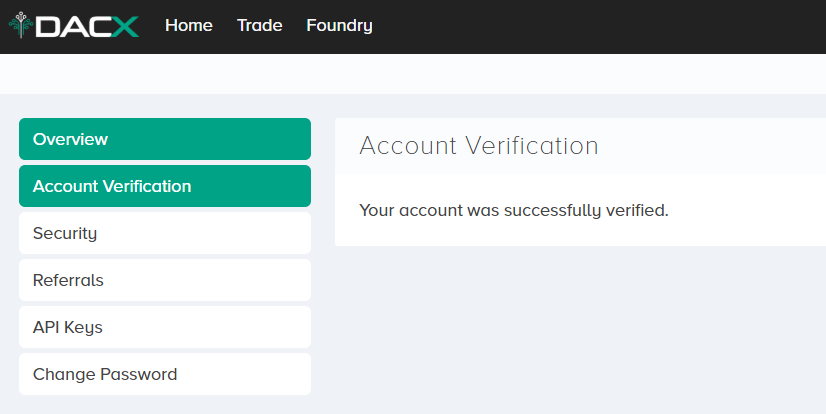This screenshot has height=414, width=826.
Task: Go to the Trade page
Action: [x=260, y=25]
